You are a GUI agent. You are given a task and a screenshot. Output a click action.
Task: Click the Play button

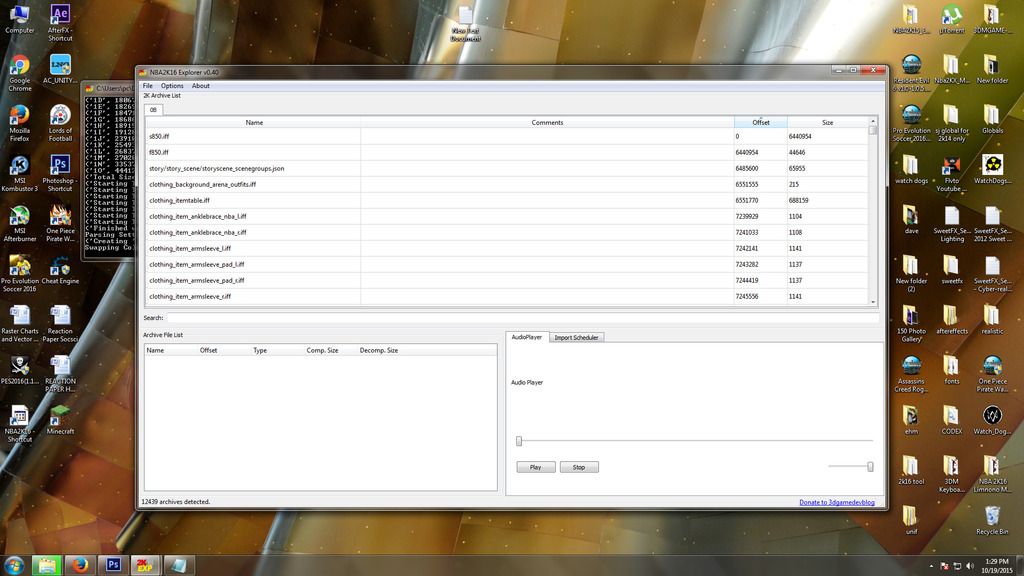click(536, 467)
